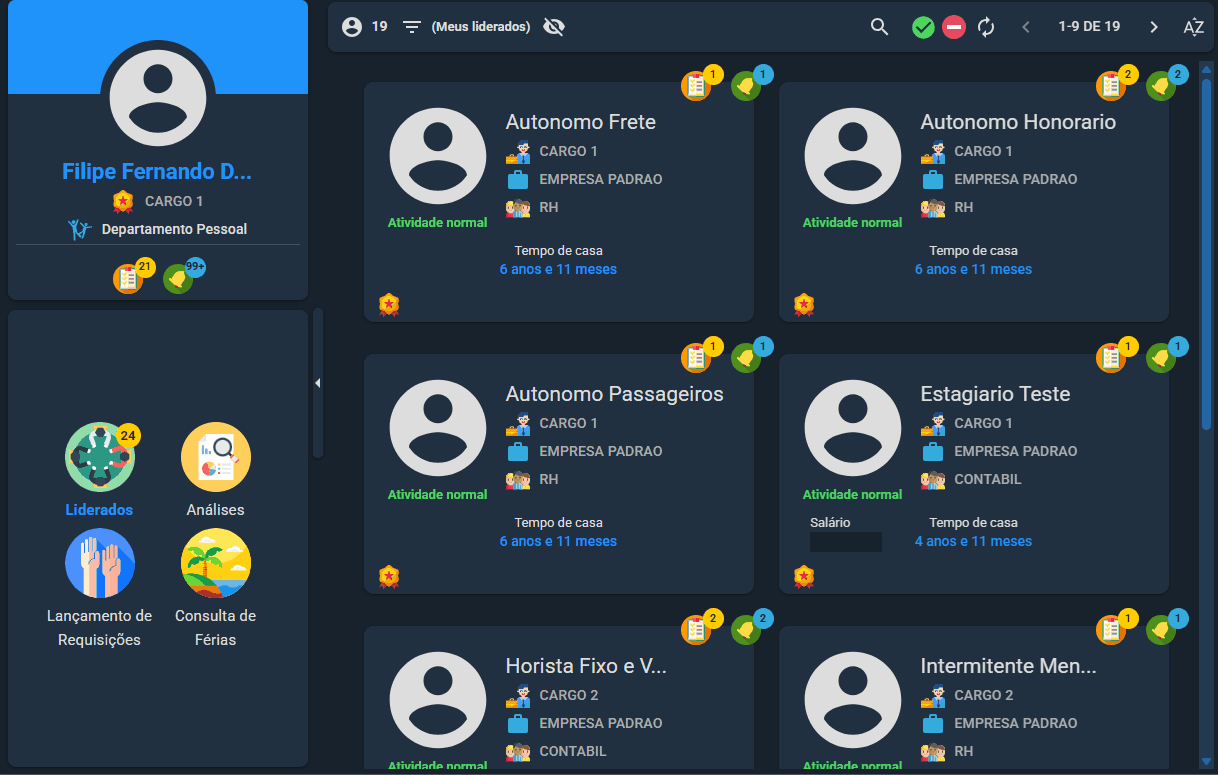Screen dimensions: 1218x775
Task: Click Estagiario Teste's avatar picture
Action: (853, 428)
